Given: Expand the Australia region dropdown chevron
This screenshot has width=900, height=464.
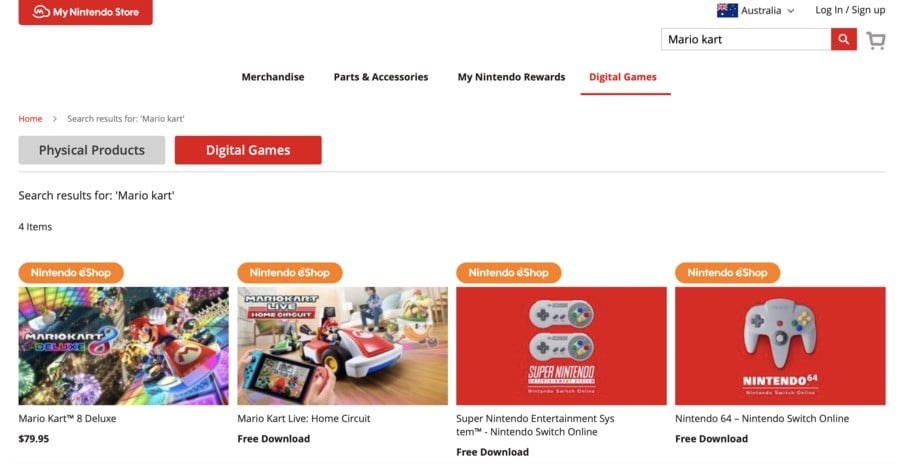Looking at the screenshot, I should click(791, 11).
